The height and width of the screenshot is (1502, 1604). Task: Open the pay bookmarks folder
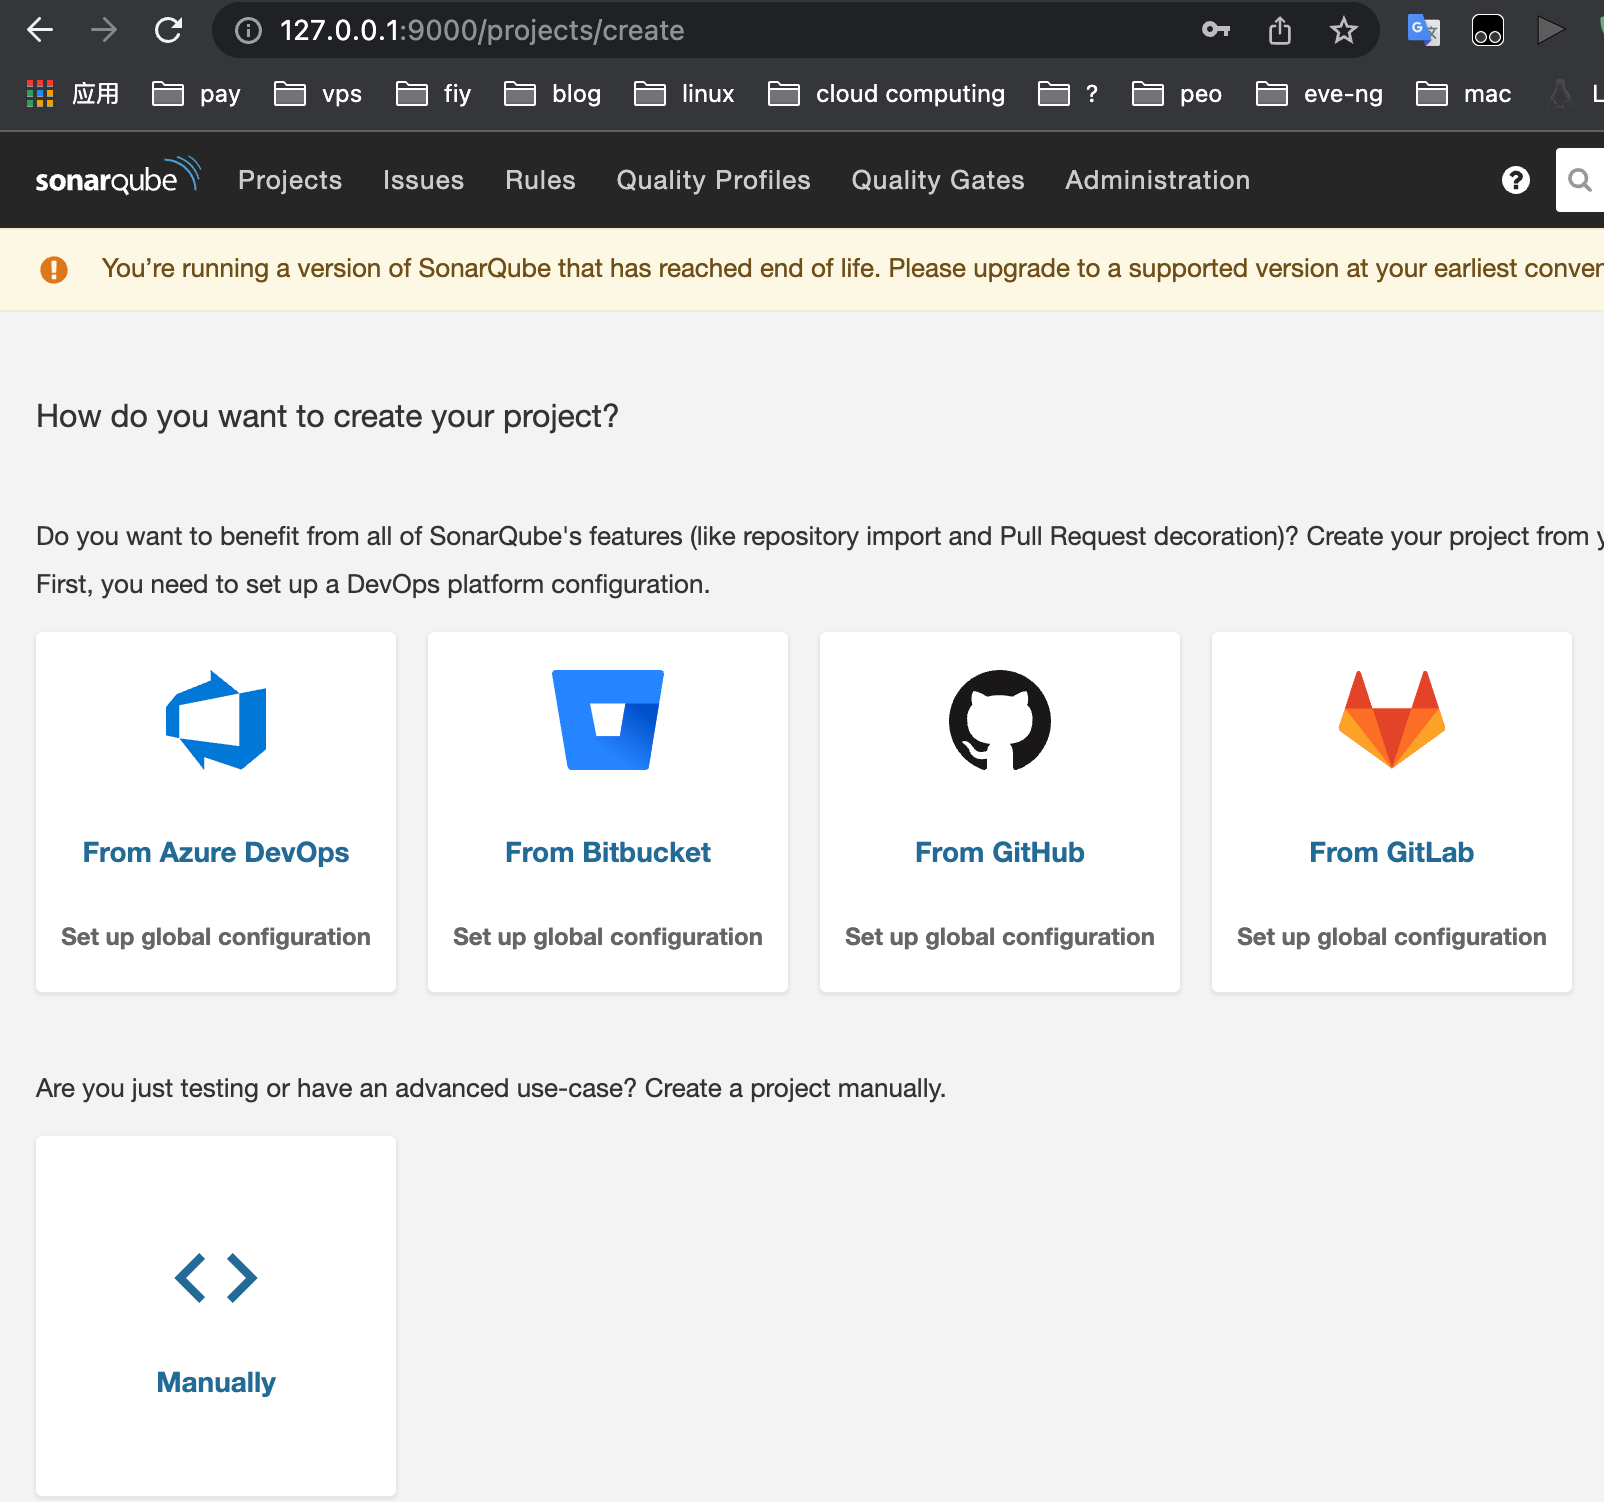point(196,94)
